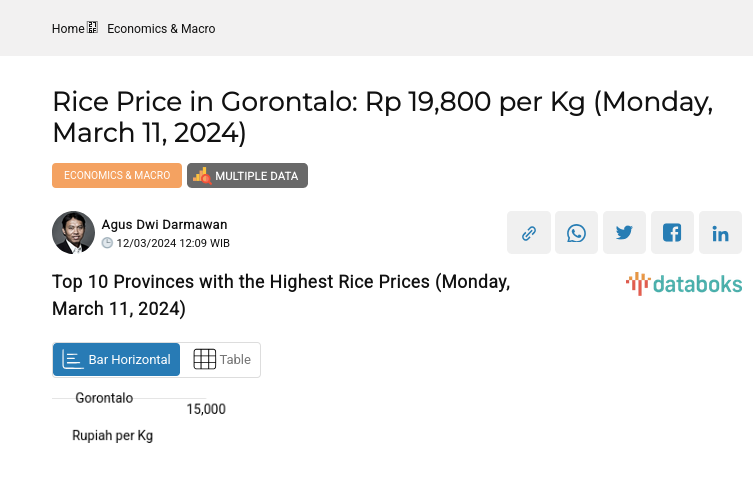Viewport: 753px width, 498px height.
Task: Share the article via WhatsApp
Action: (576, 233)
